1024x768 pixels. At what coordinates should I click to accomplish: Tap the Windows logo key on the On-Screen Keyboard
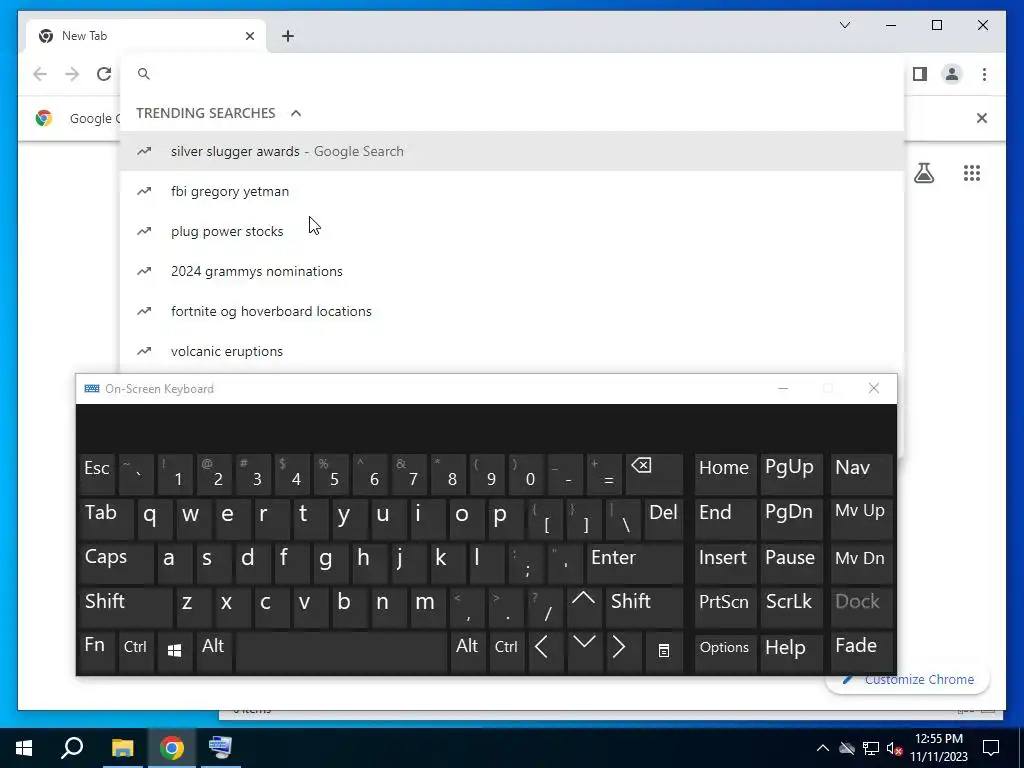pos(174,652)
